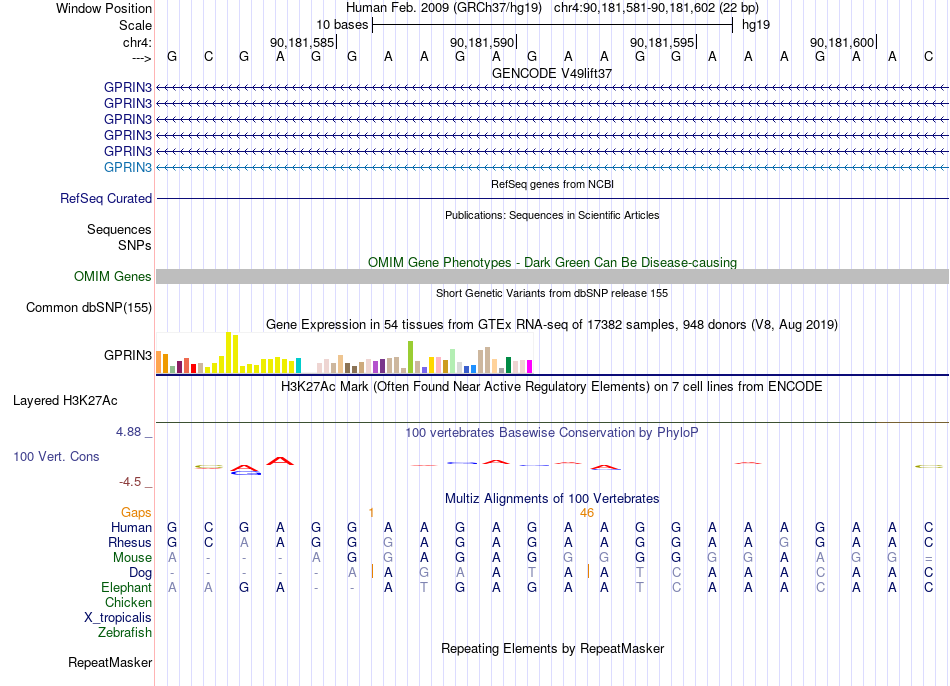Click the 90,181,590 ruler position marker
This screenshot has width=950, height=686.
(x=482, y=42)
